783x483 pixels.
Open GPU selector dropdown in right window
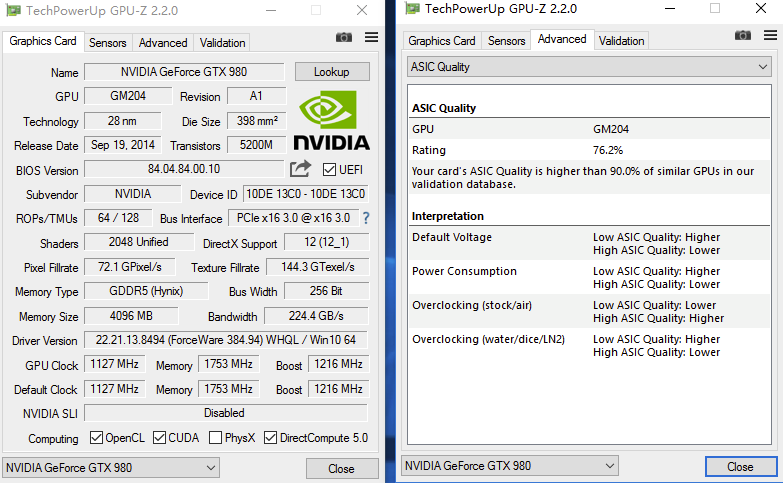[510, 466]
